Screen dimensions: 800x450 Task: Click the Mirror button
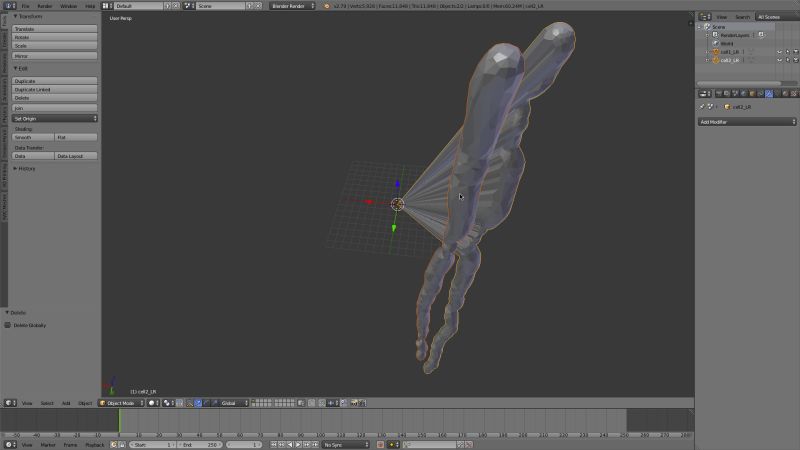(55, 56)
